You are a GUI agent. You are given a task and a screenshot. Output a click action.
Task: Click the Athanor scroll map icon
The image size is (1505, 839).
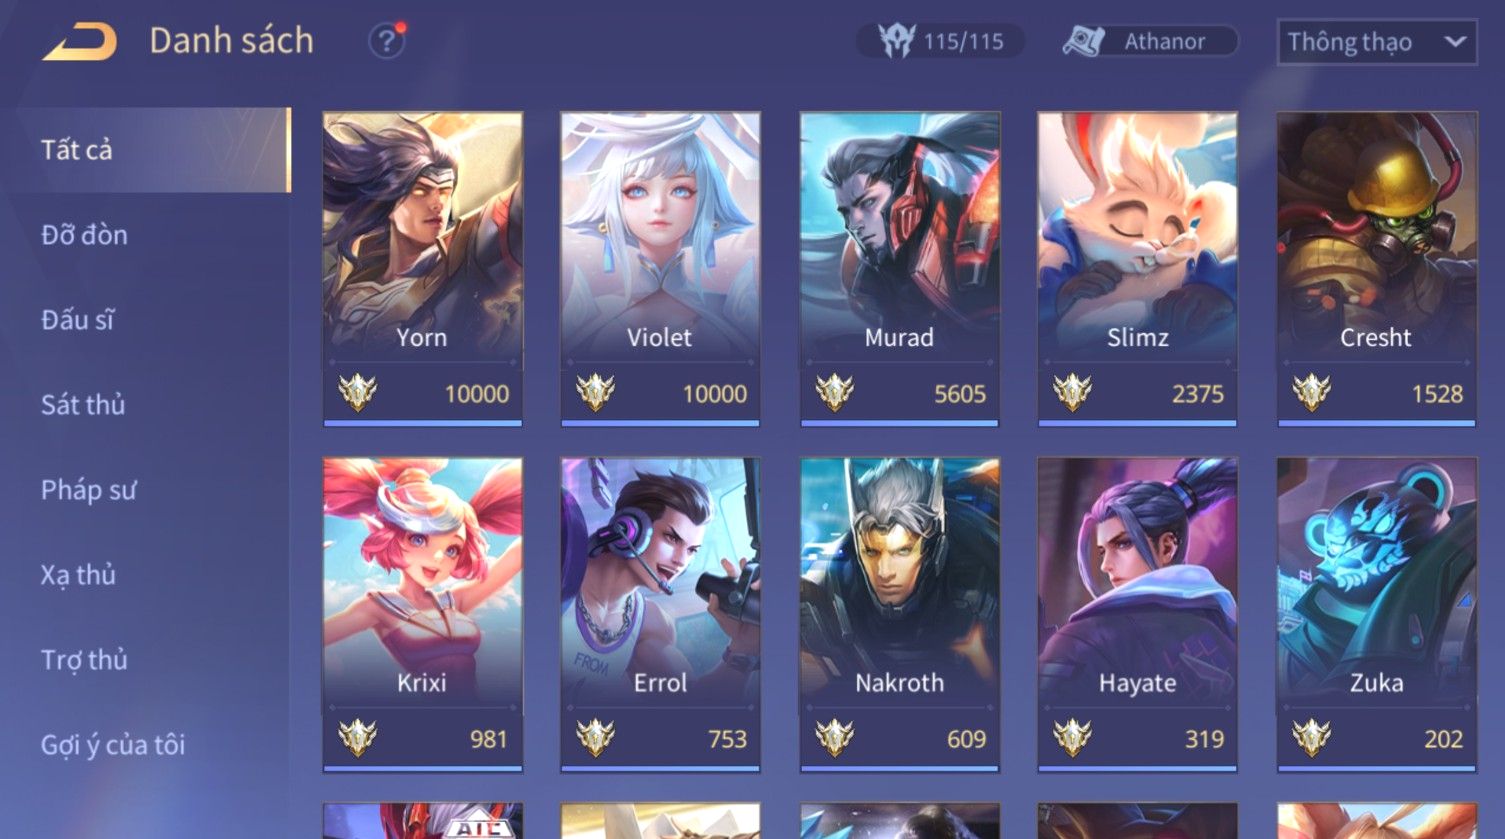coord(1083,41)
